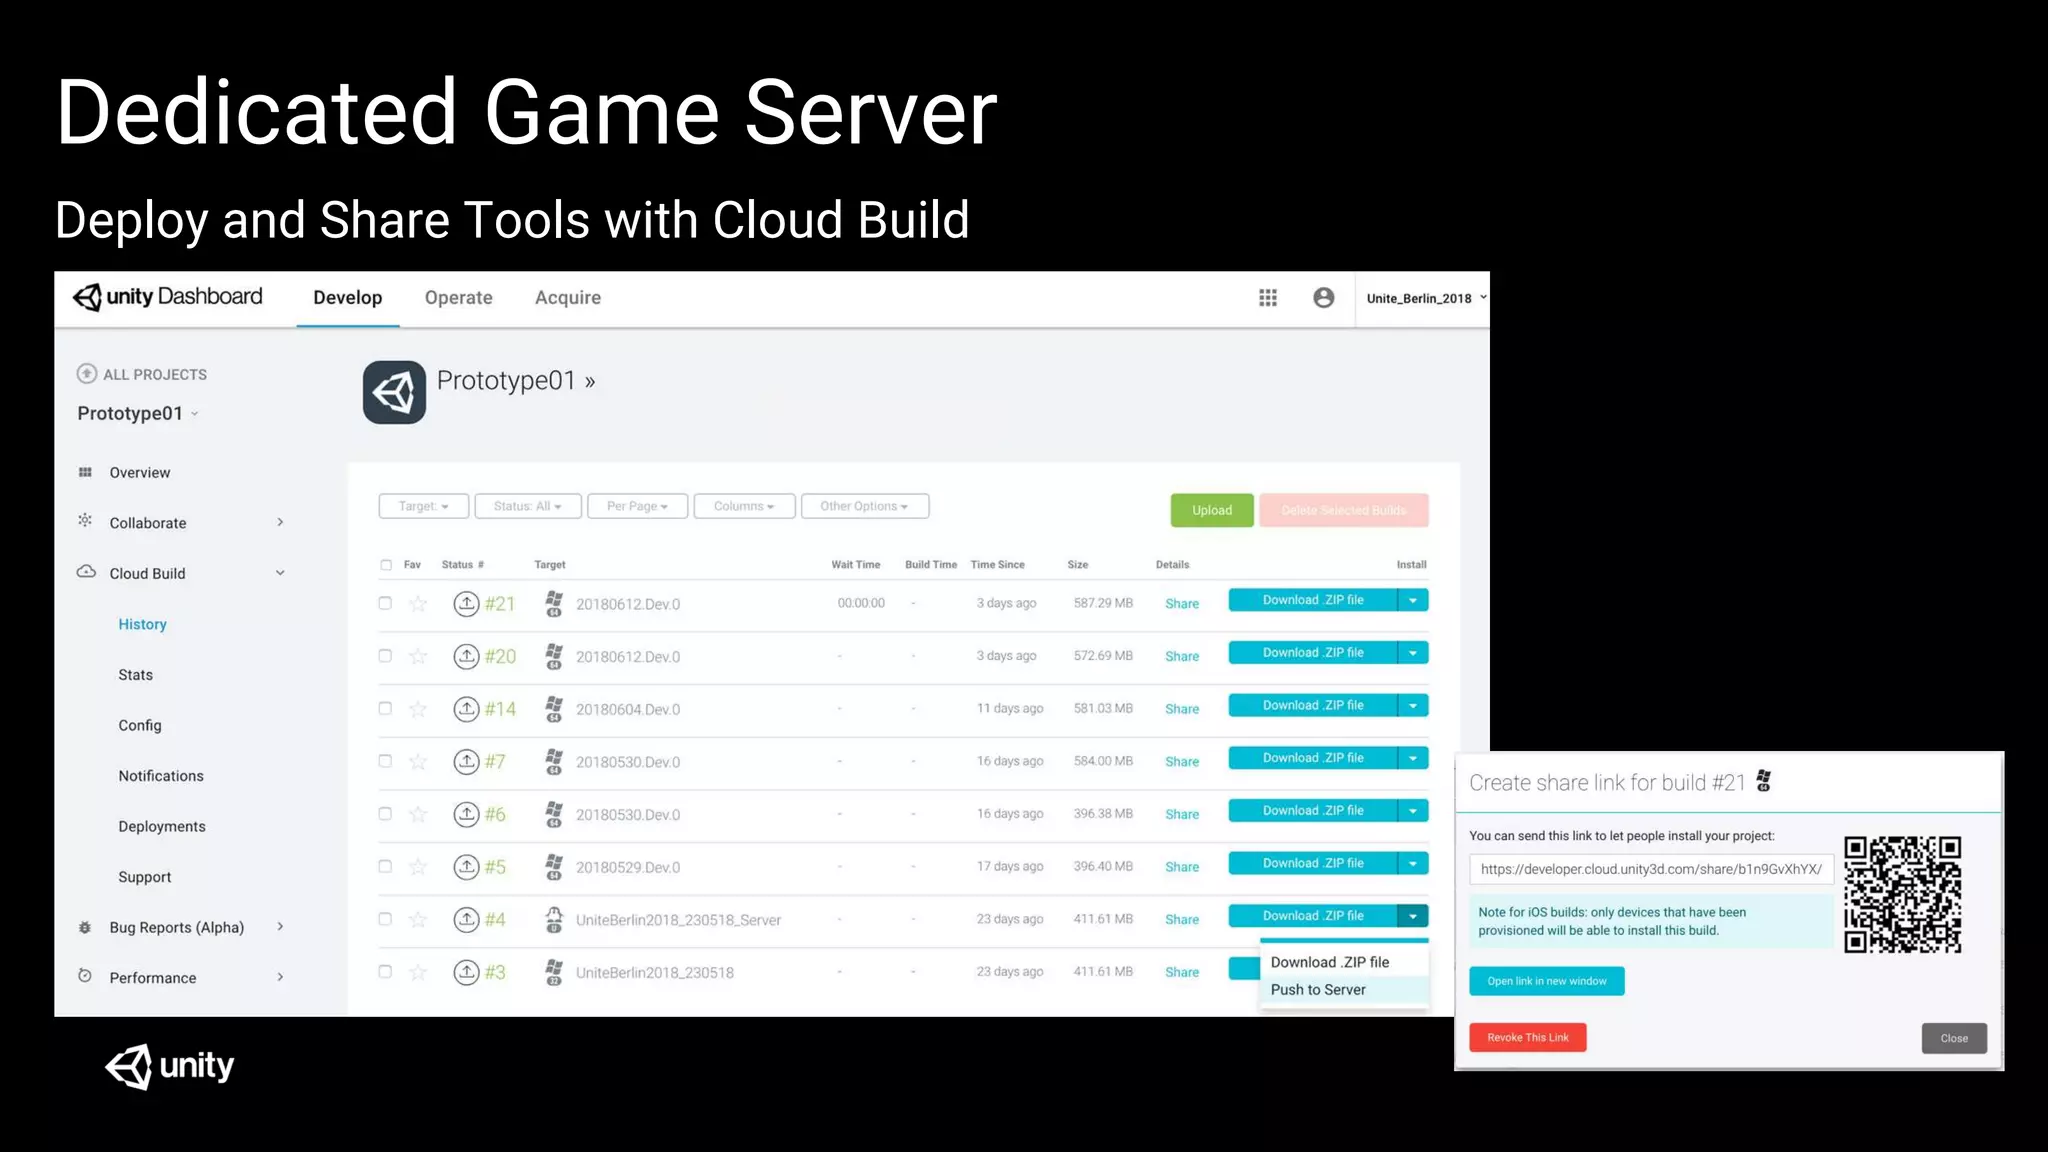Image resolution: width=2048 pixels, height=1152 pixels.
Task: Click the QR code in share dialog
Action: pos(1902,895)
